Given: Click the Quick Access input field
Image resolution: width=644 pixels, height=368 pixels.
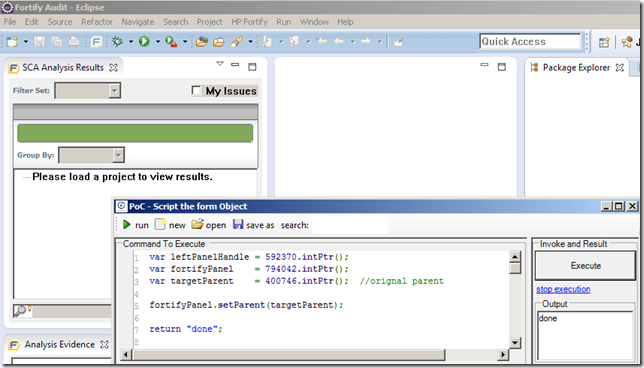Looking at the screenshot, I should click(530, 41).
